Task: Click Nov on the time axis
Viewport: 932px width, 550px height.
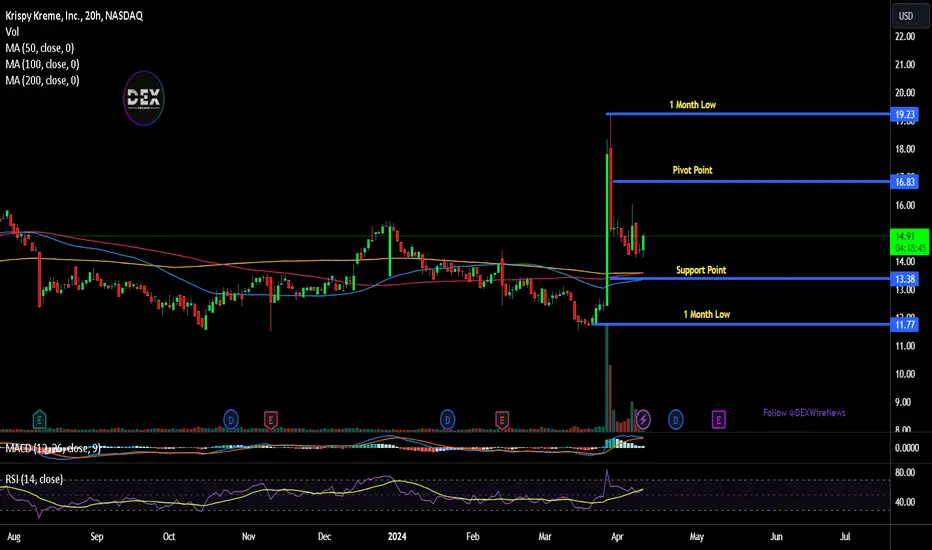Action: 248,536
